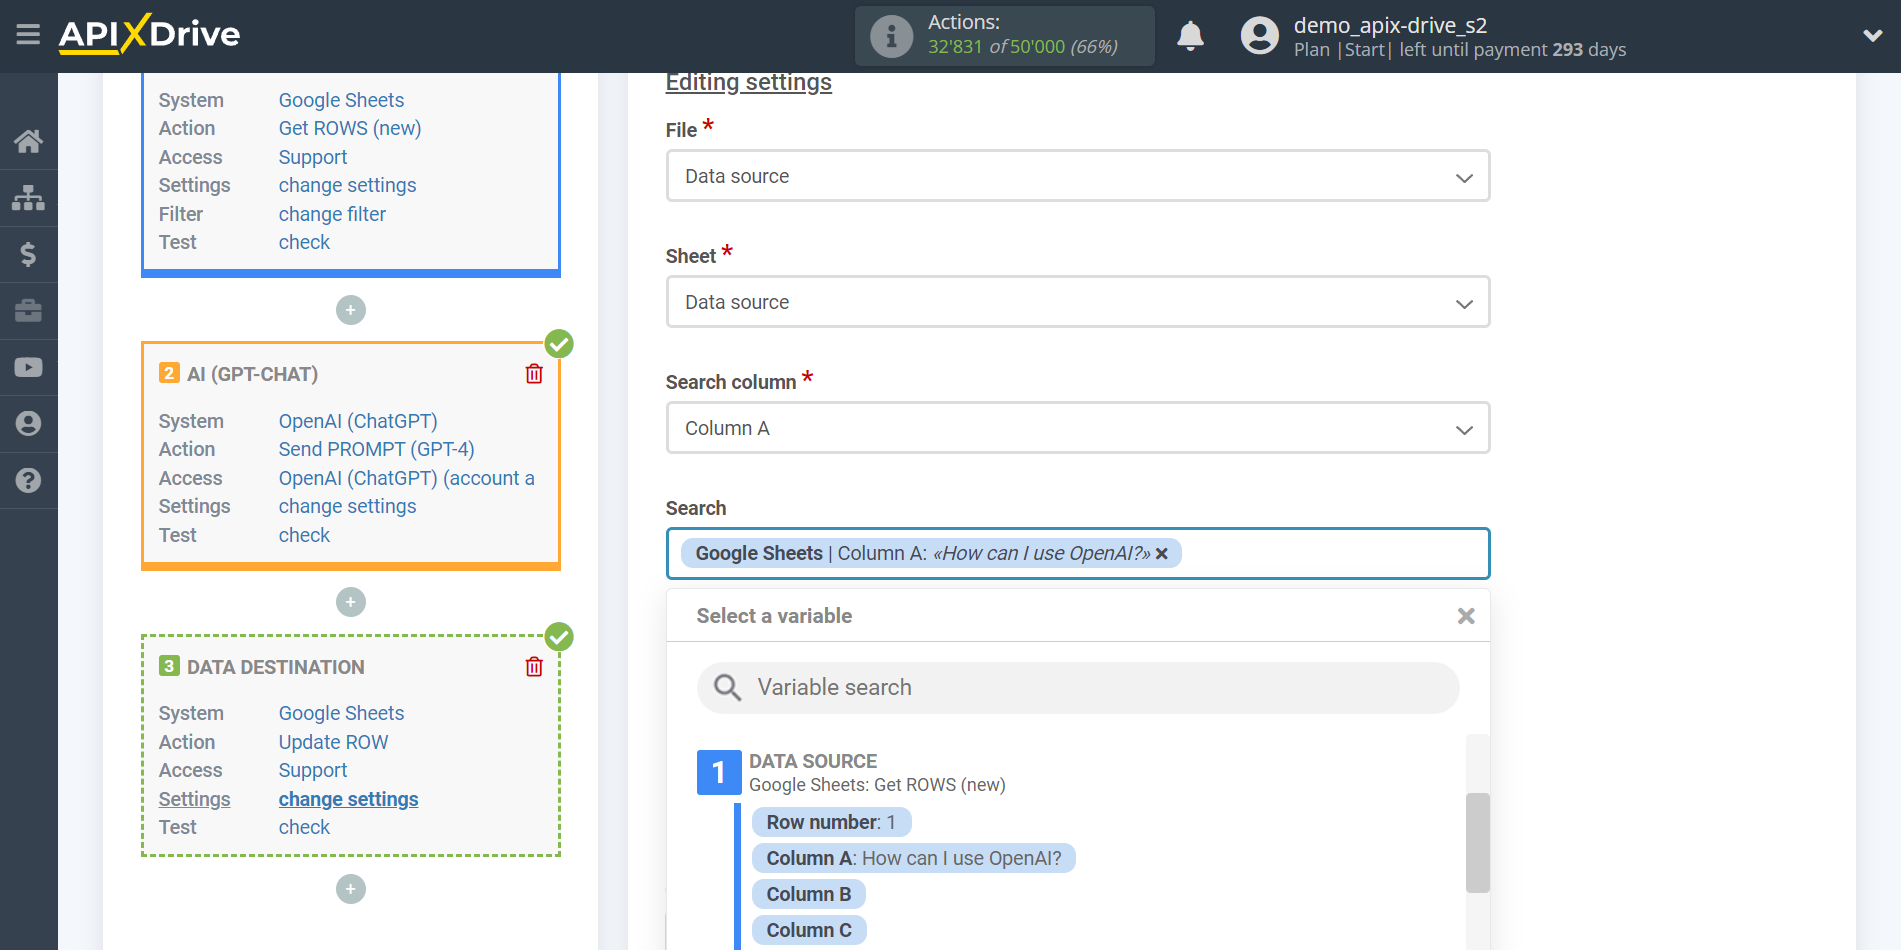Select Column C variable

[809, 930]
